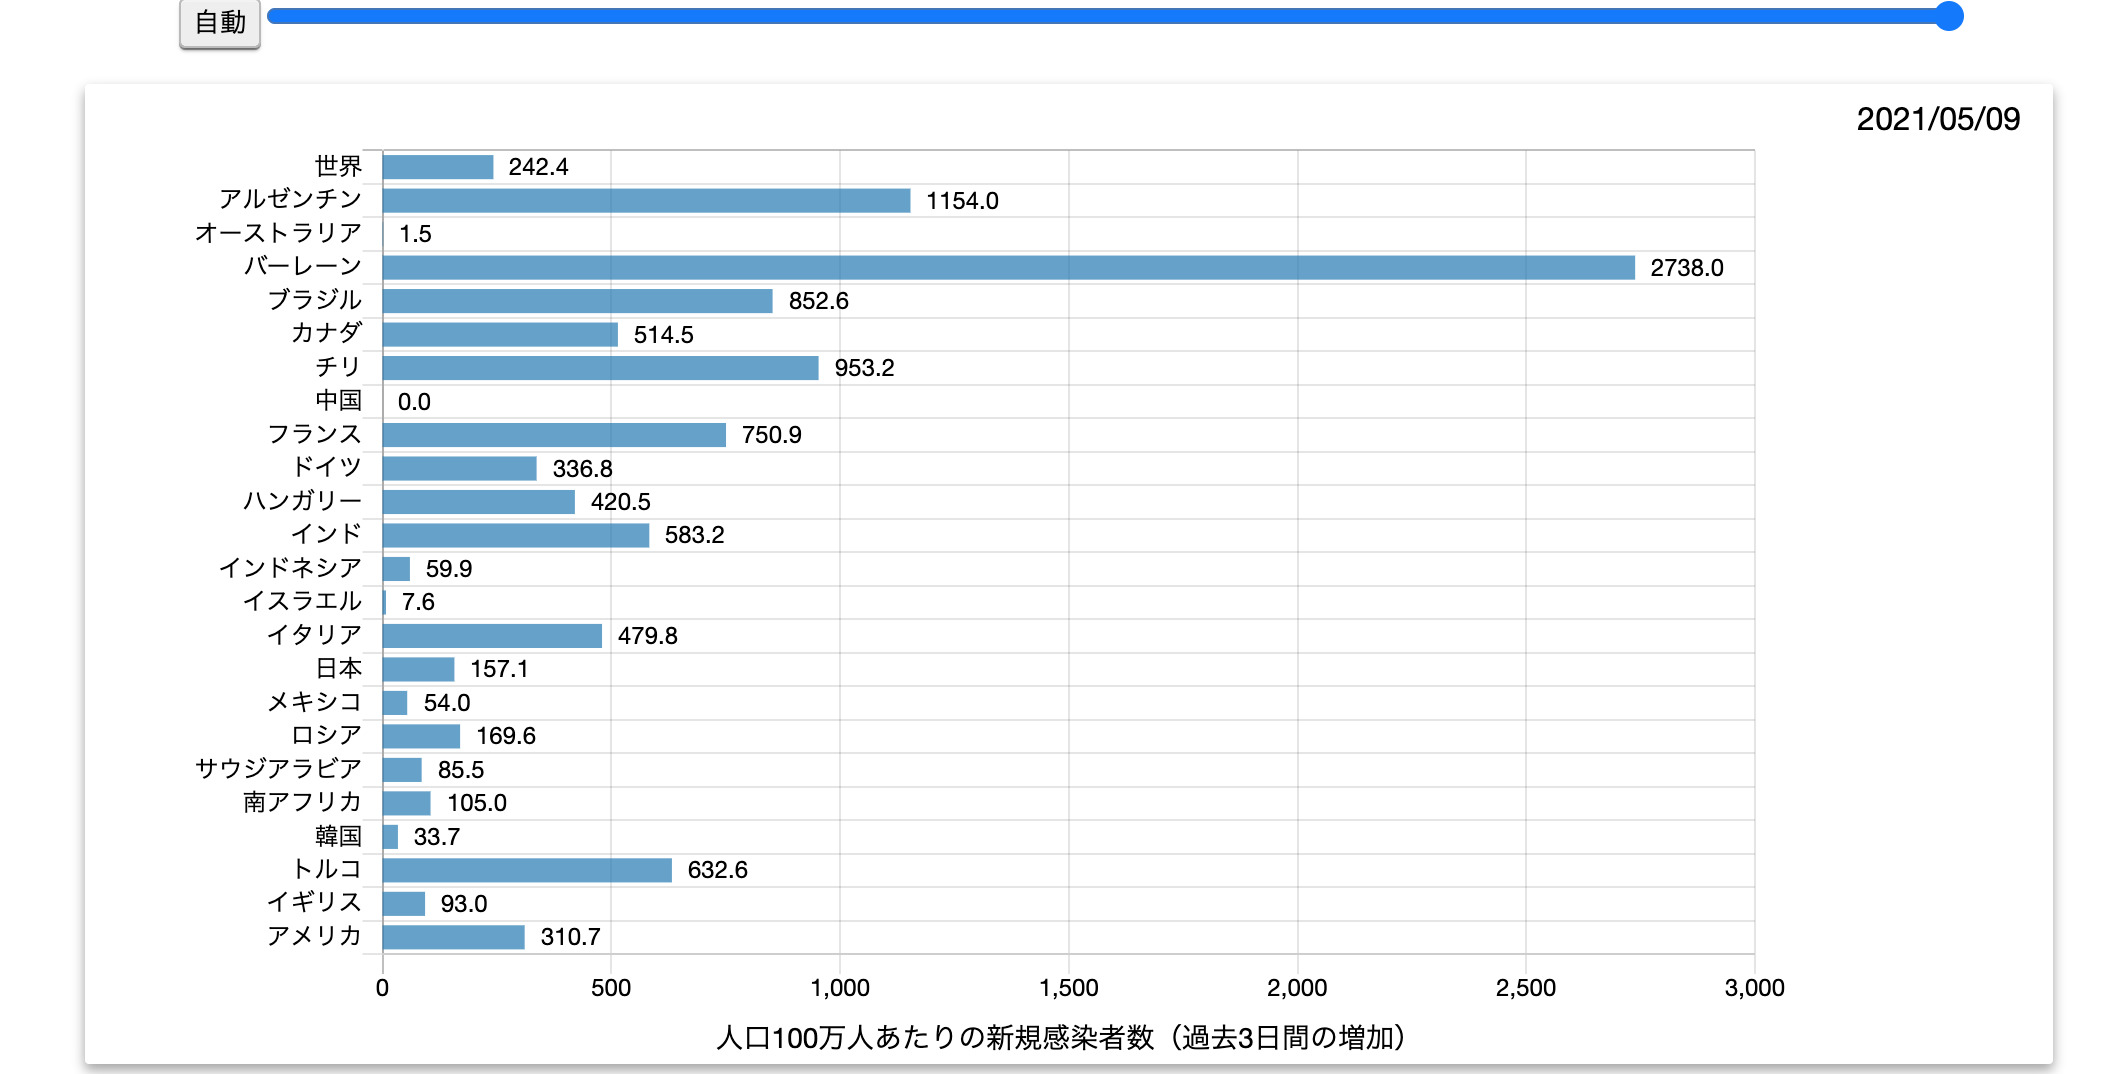This screenshot has height=1074, width=2118.
Task: Click the value 54.0
Action: pos(447,703)
